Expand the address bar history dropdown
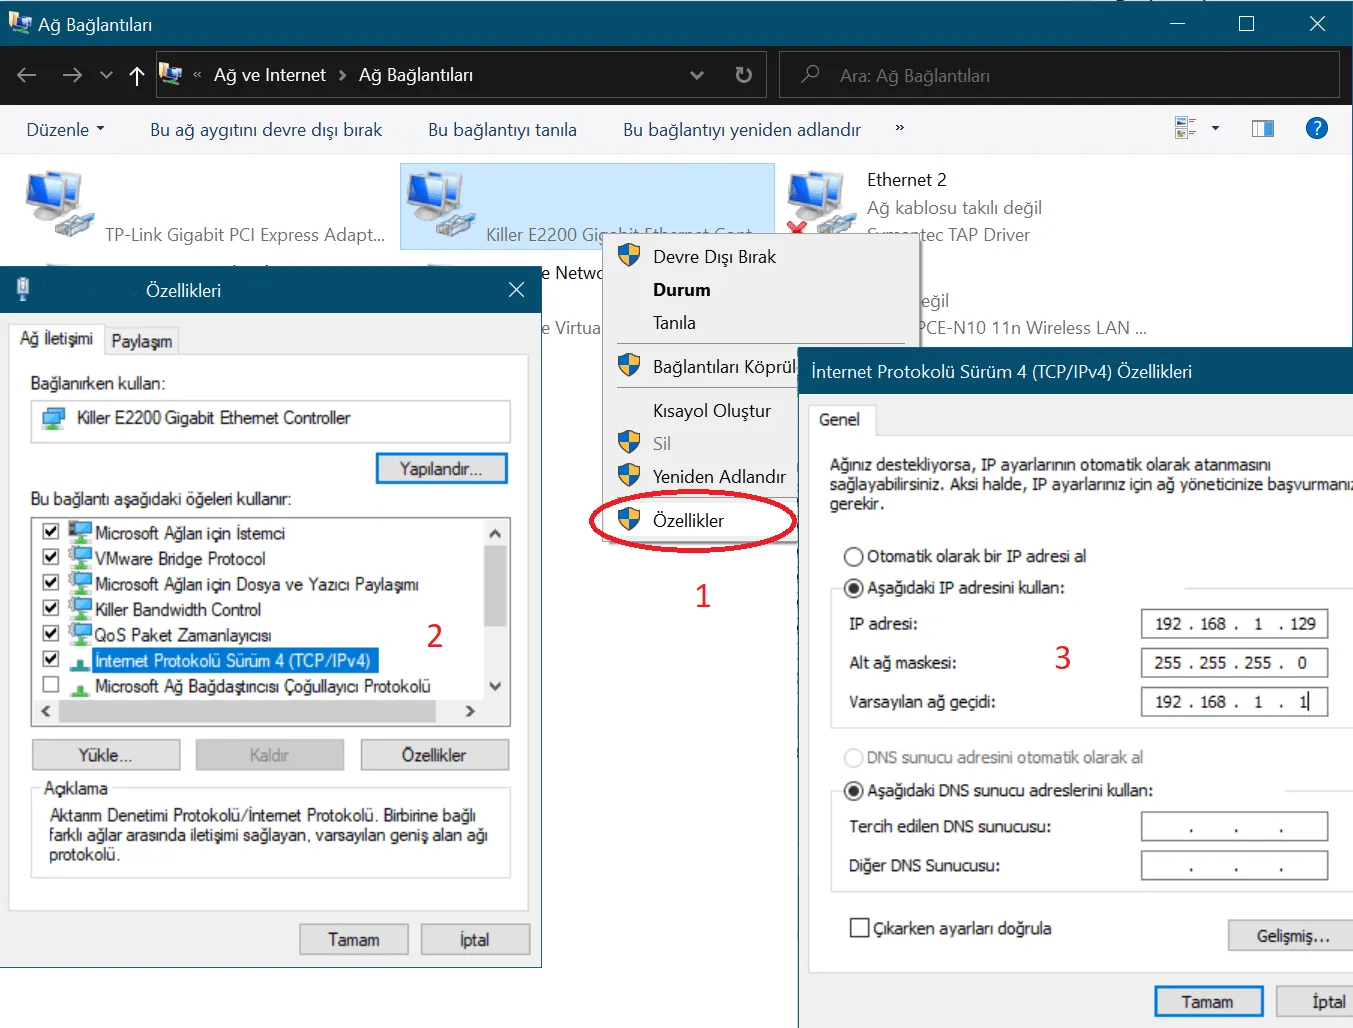The width and height of the screenshot is (1353, 1028). [697, 76]
